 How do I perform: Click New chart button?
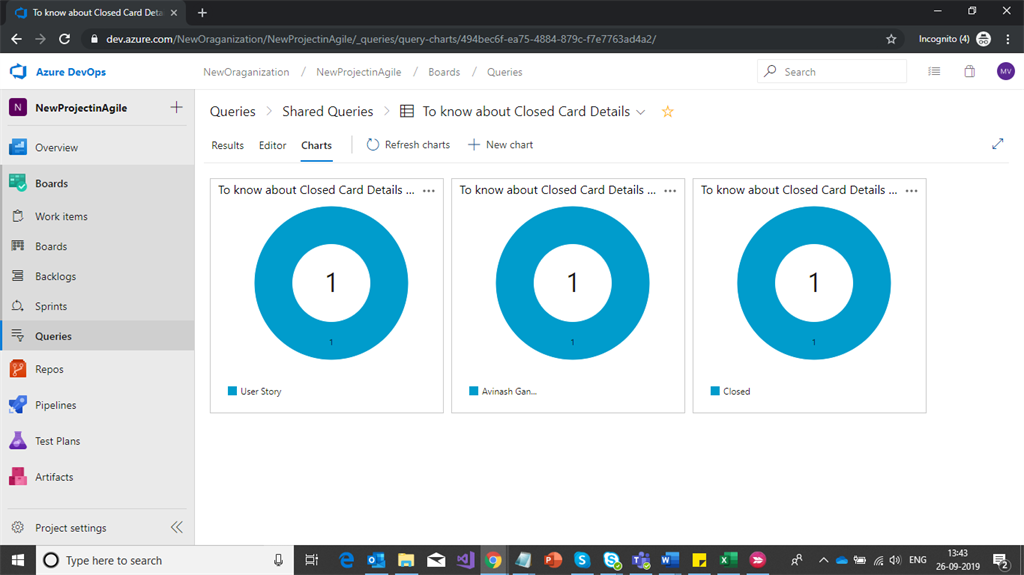[x=500, y=144]
